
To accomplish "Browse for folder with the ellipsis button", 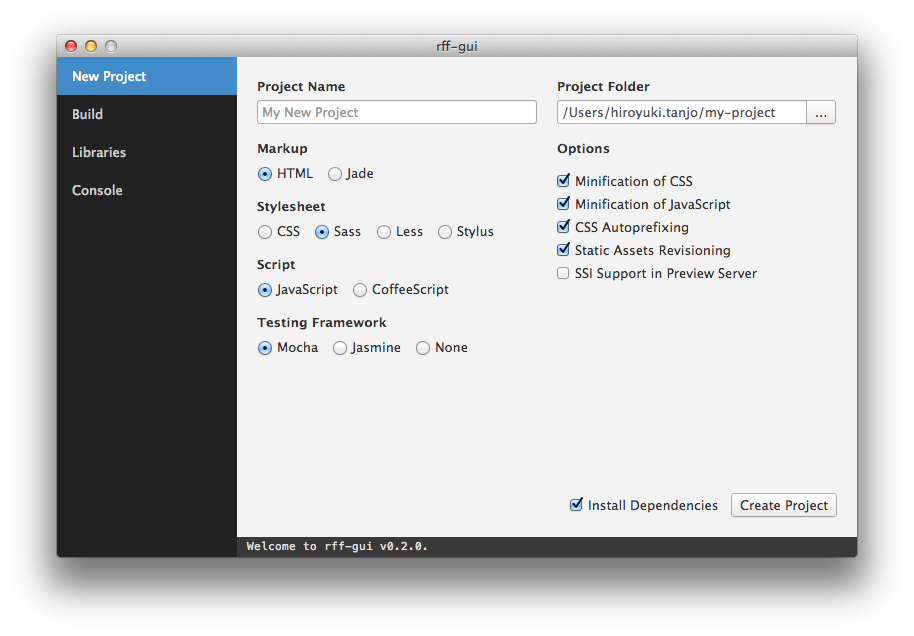I will point(821,112).
